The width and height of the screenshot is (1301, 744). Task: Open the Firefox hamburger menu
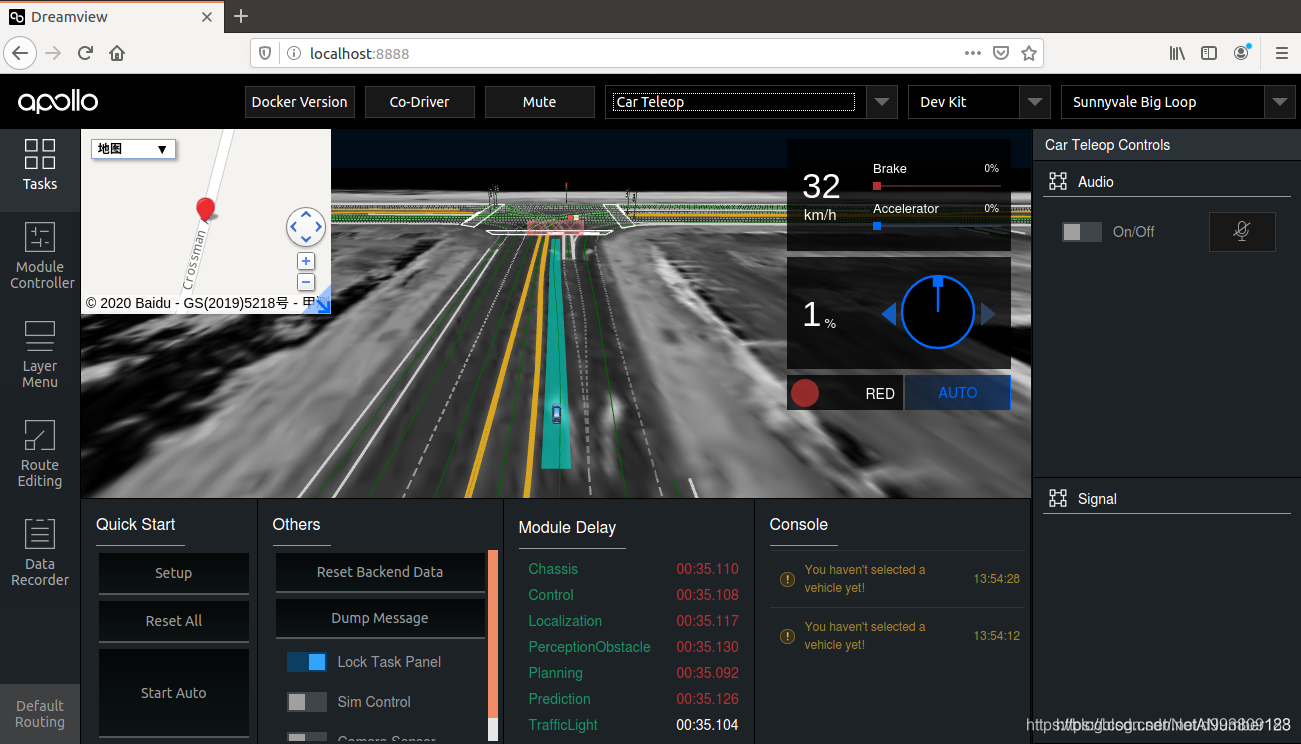click(1281, 53)
